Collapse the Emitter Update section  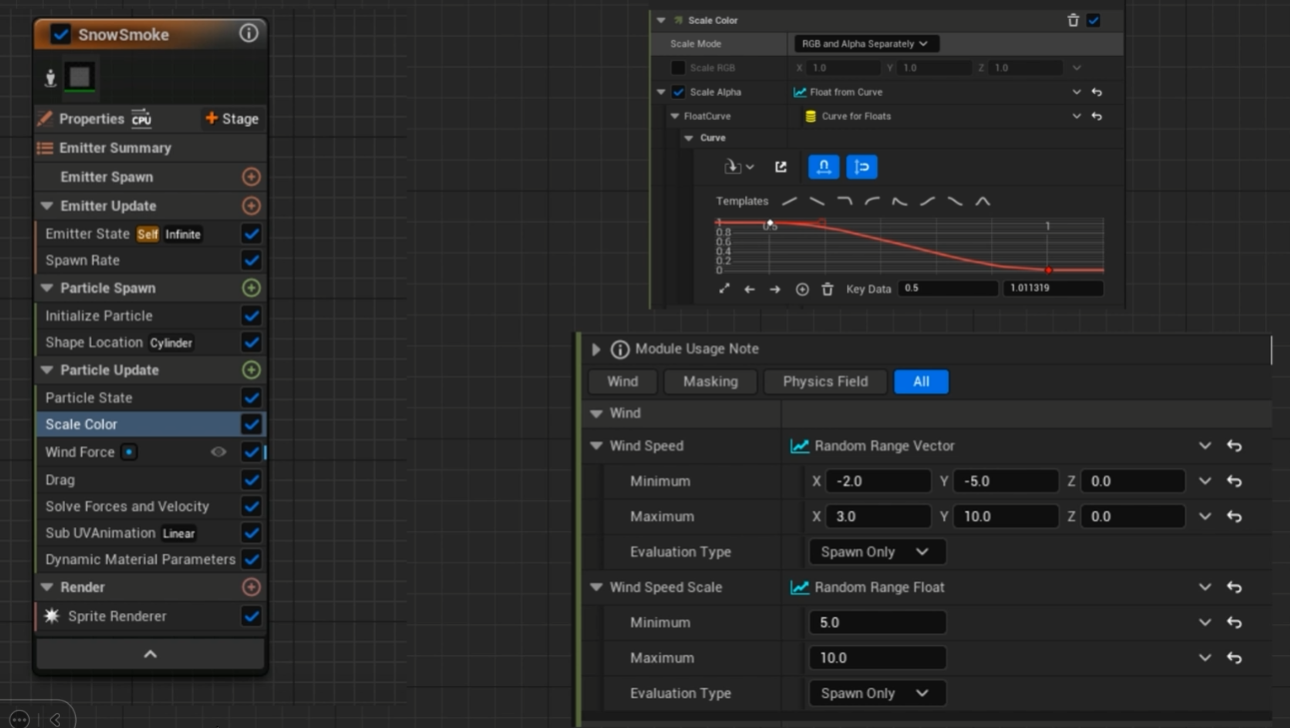click(47, 206)
